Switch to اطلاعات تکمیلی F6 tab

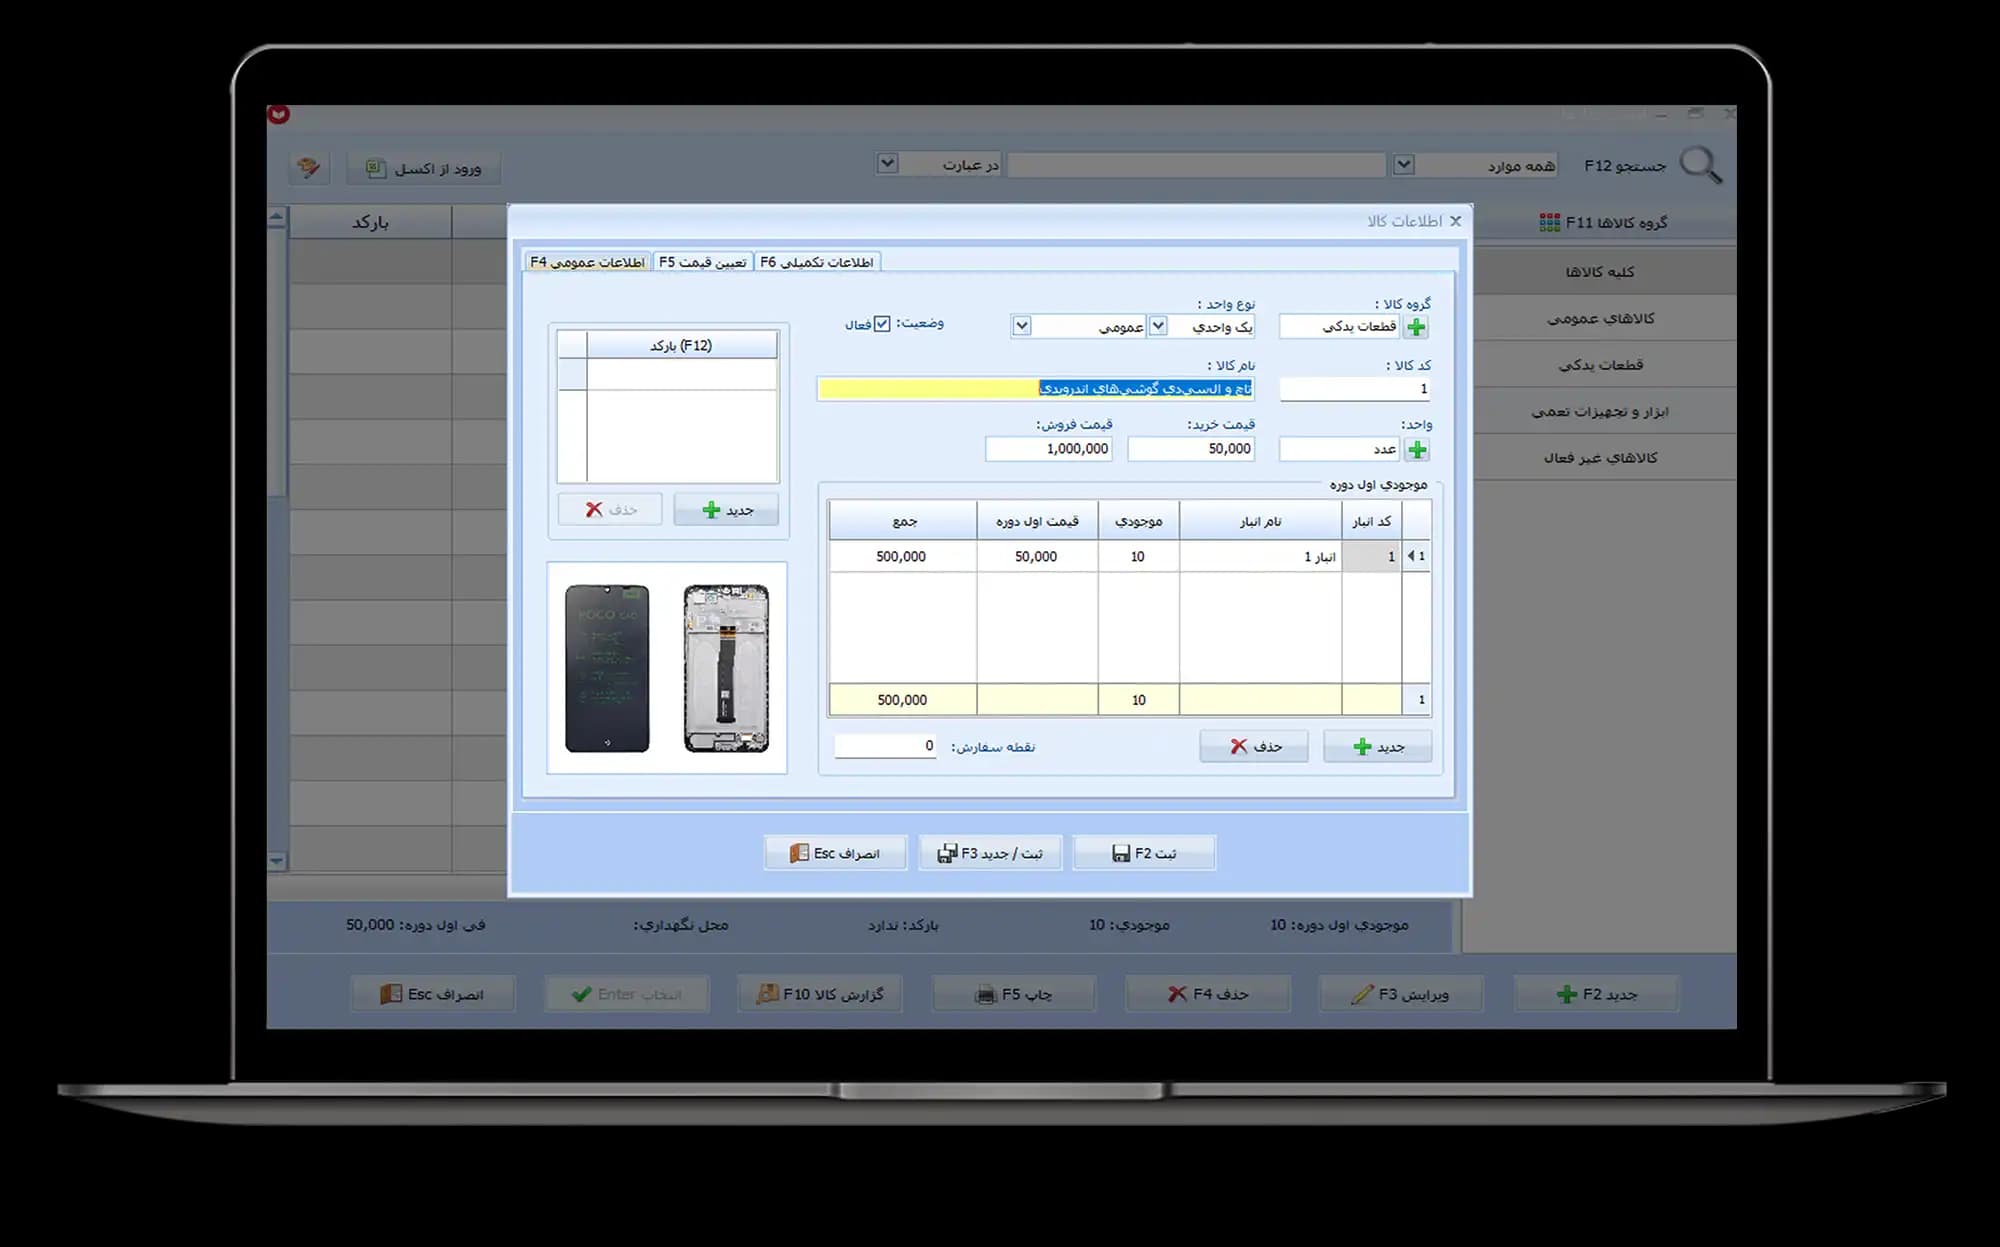(x=817, y=262)
